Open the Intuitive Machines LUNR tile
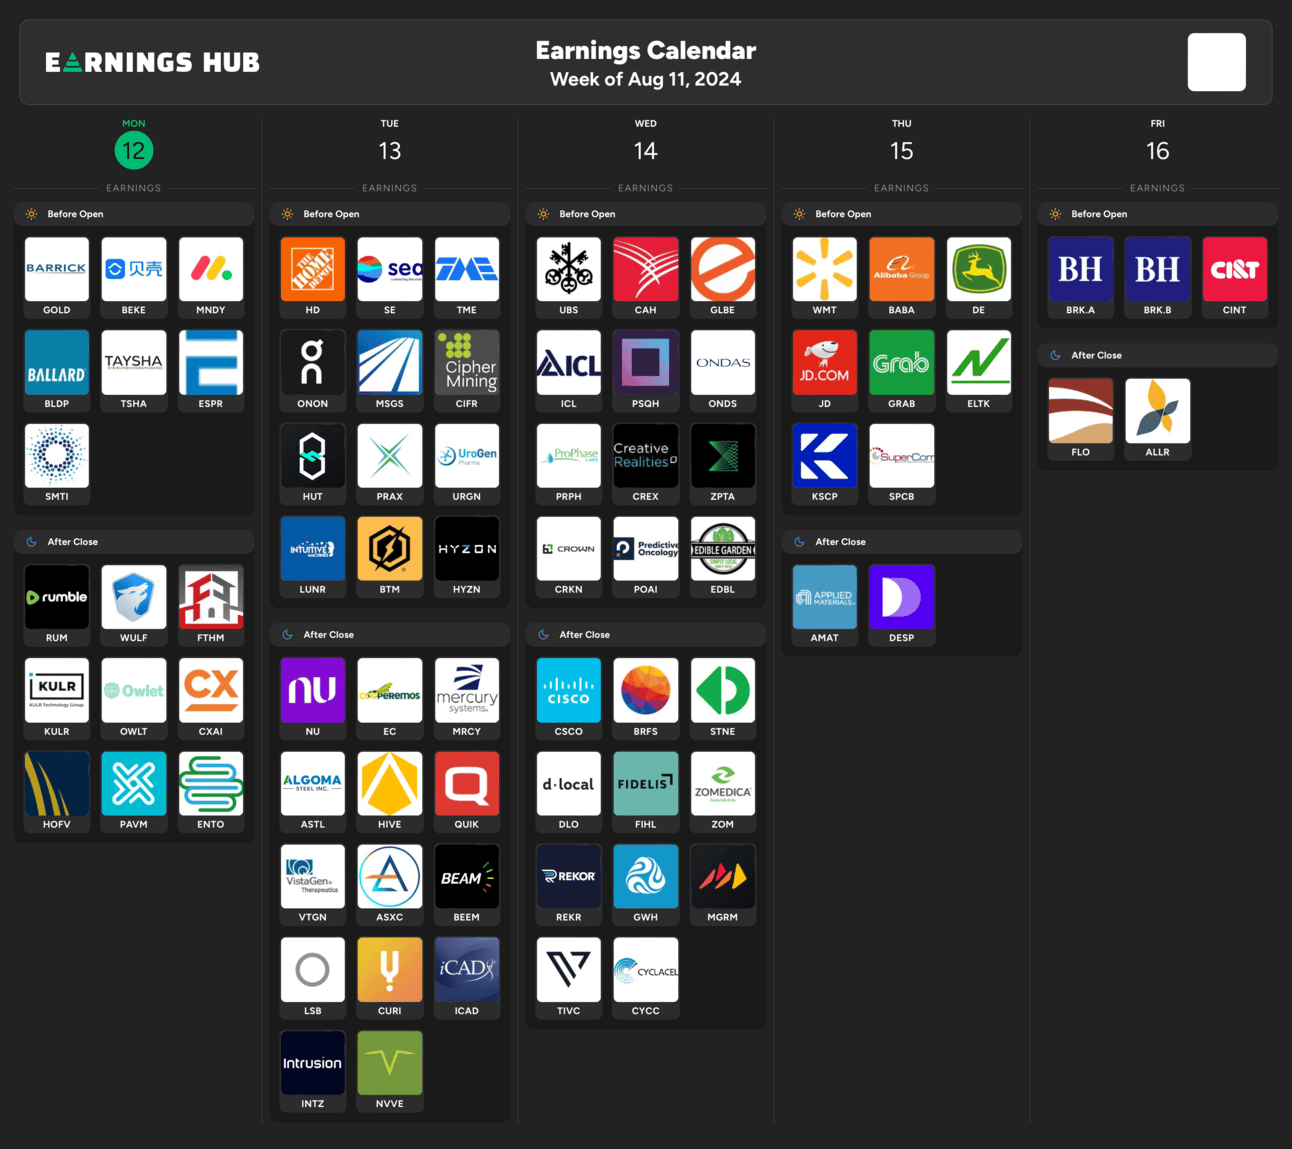This screenshot has width=1292, height=1149. (313, 556)
